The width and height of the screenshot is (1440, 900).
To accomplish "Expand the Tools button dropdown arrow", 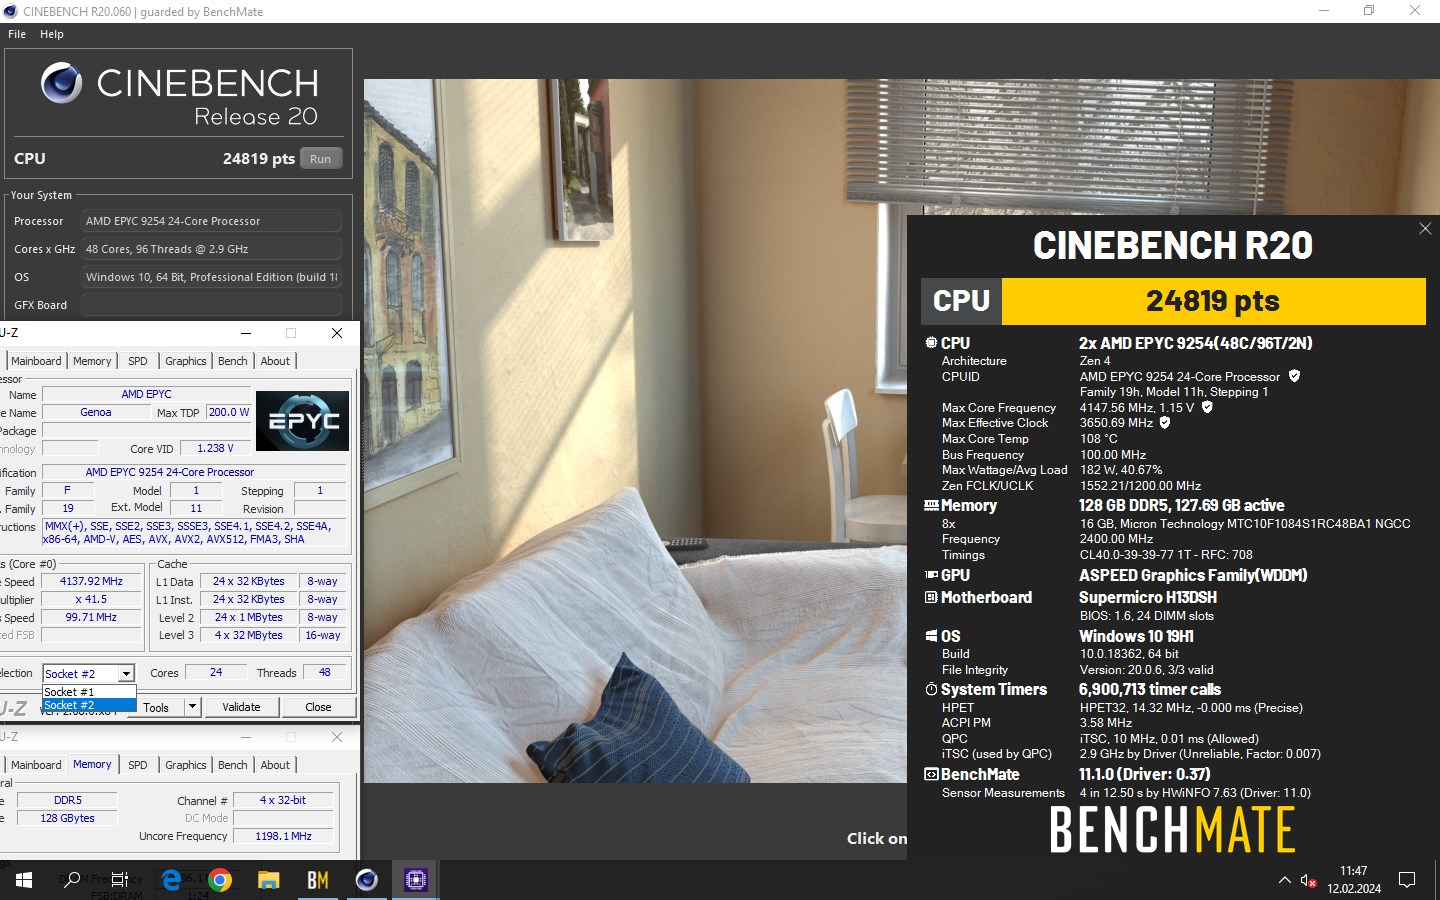I will 193,707.
